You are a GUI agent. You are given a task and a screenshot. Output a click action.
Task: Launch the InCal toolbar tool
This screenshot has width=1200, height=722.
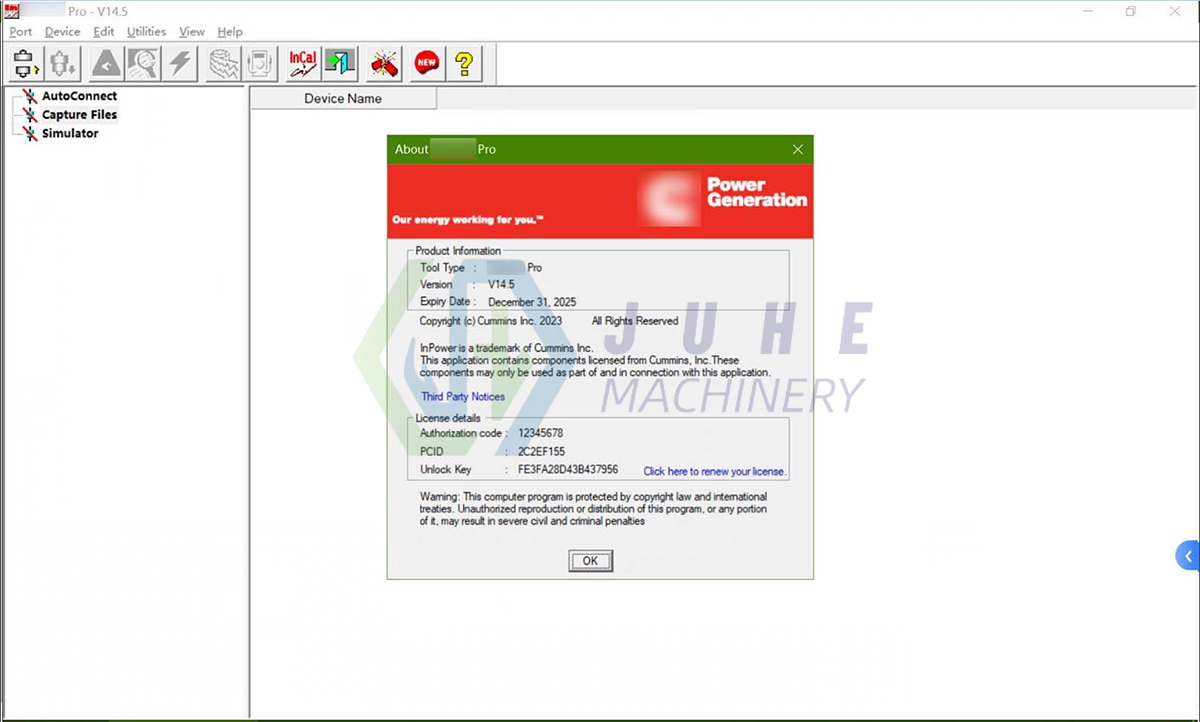coord(301,63)
